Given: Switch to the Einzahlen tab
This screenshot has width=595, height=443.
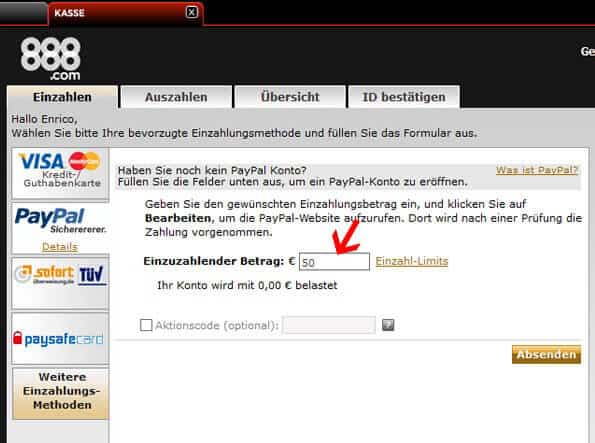Looking at the screenshot, I should [x=62, y=97].
